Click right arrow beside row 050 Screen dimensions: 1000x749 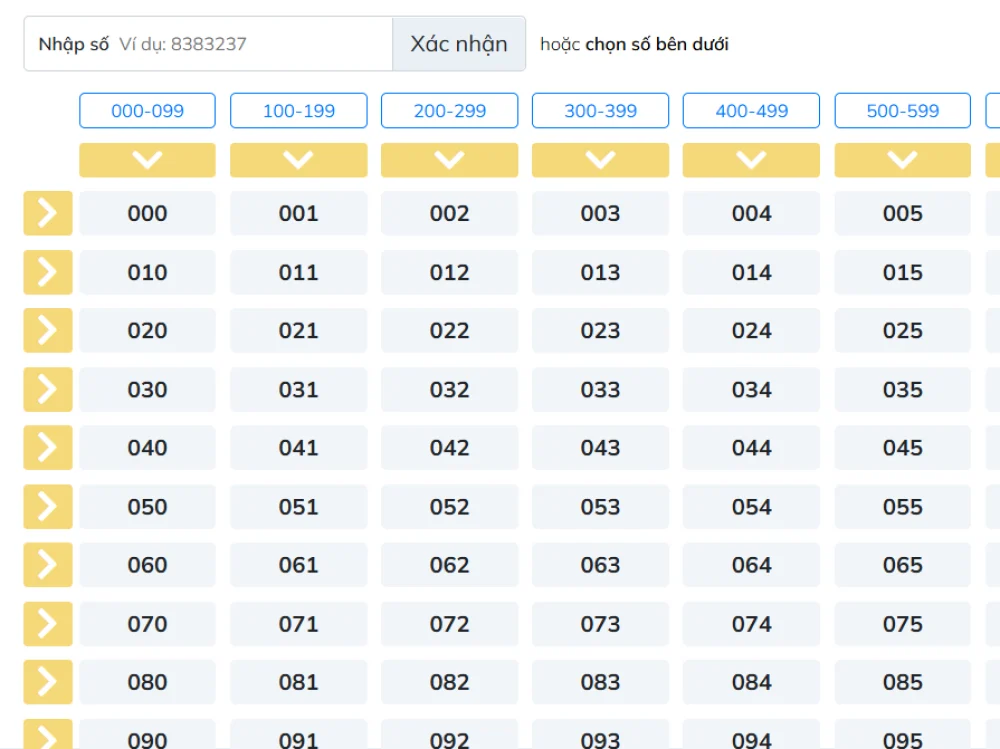[48, 507]
